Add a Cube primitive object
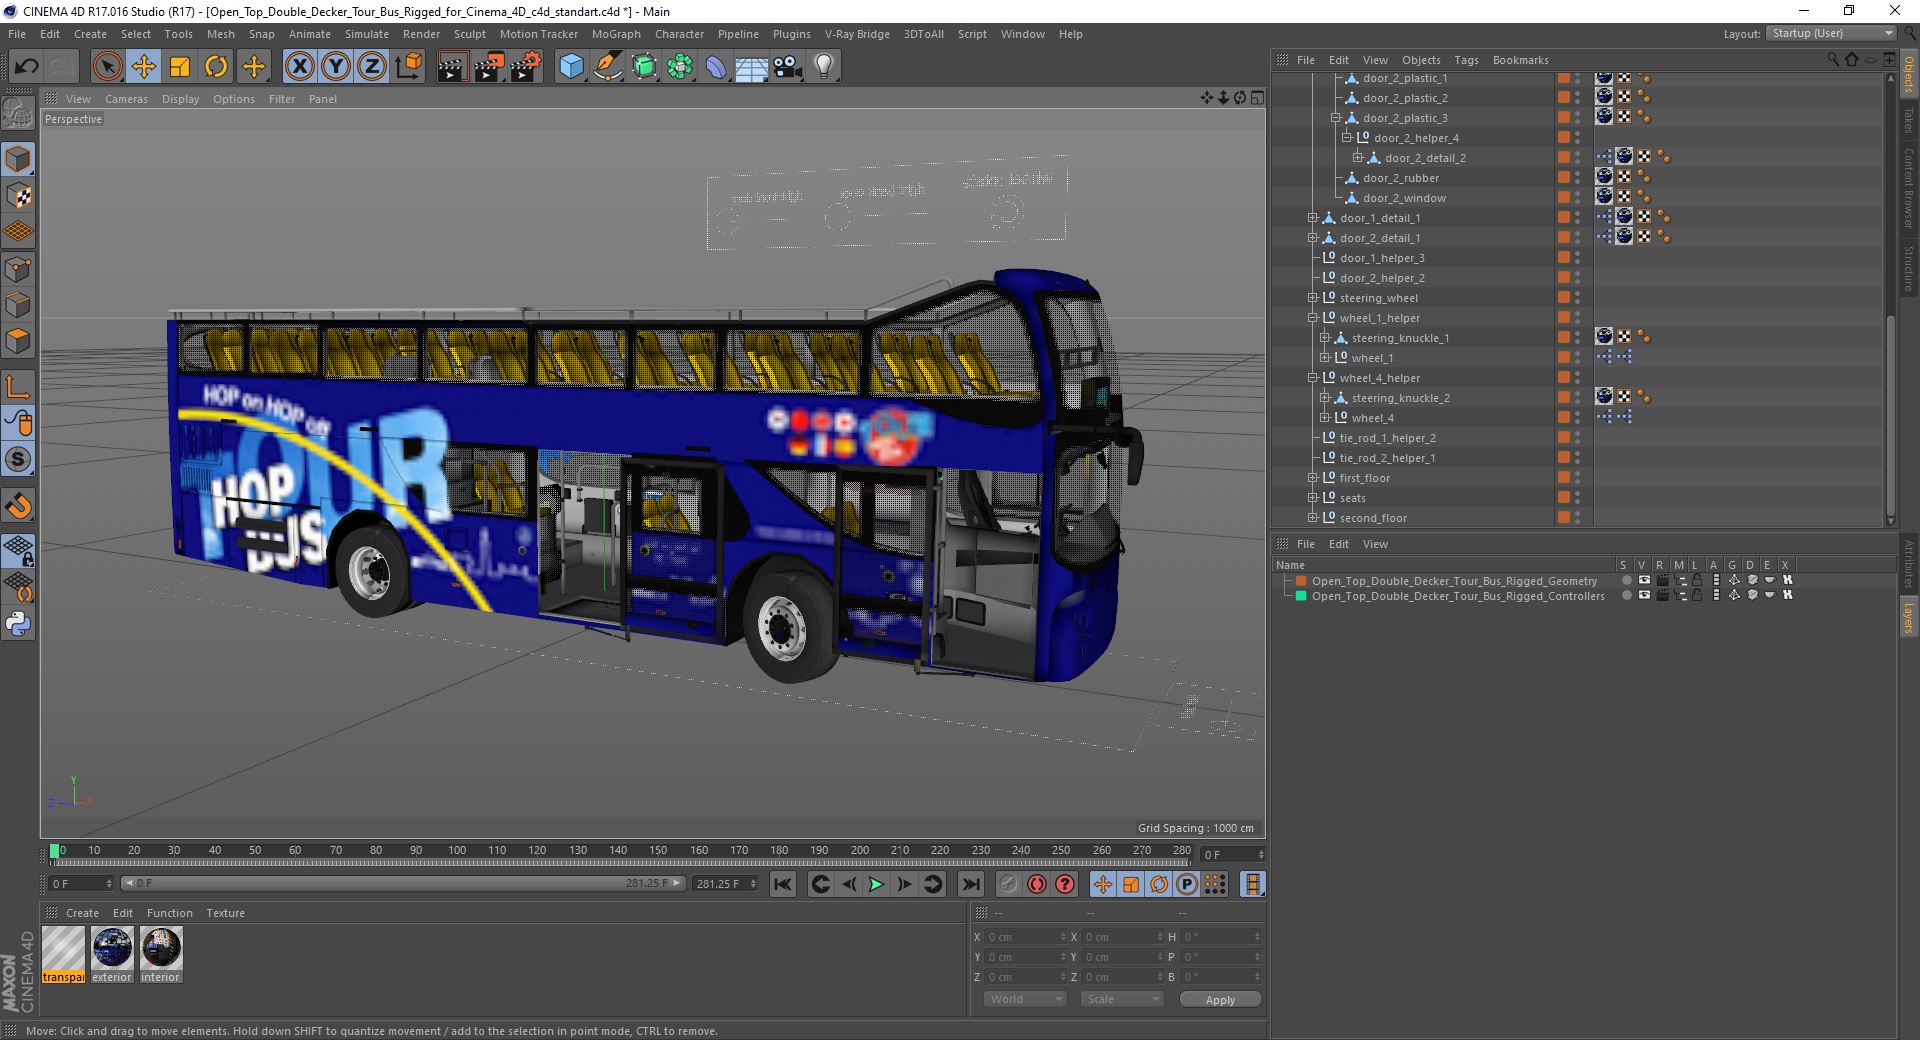Image resolution: width=1920 pixels, height=1040 pixels. click(x=571, y=67)
